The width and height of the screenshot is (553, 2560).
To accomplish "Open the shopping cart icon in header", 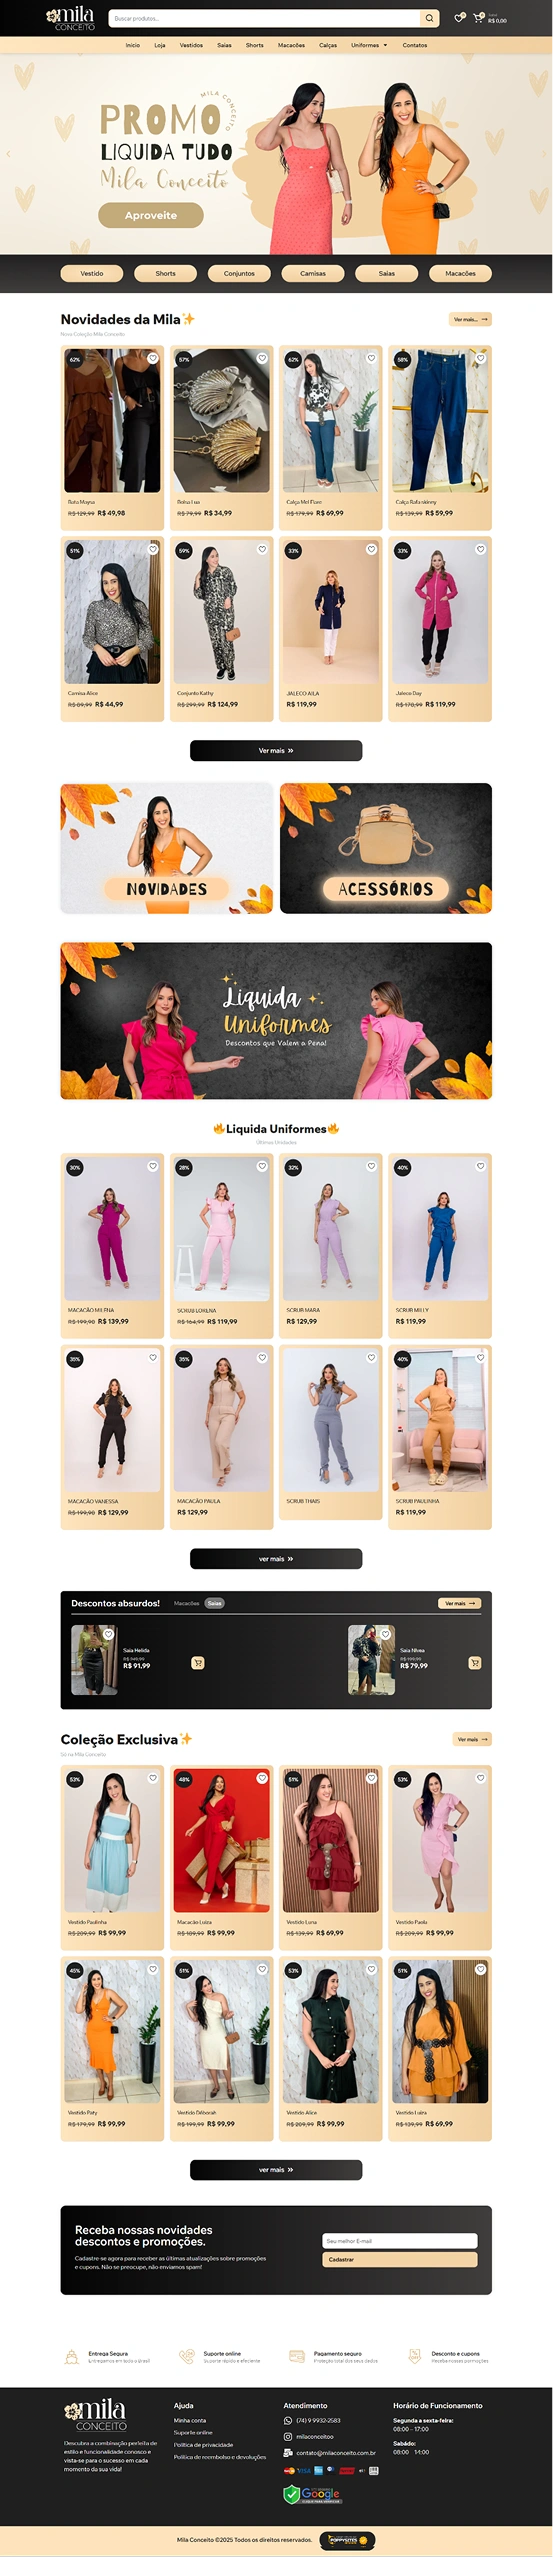I will coord(479,17).
